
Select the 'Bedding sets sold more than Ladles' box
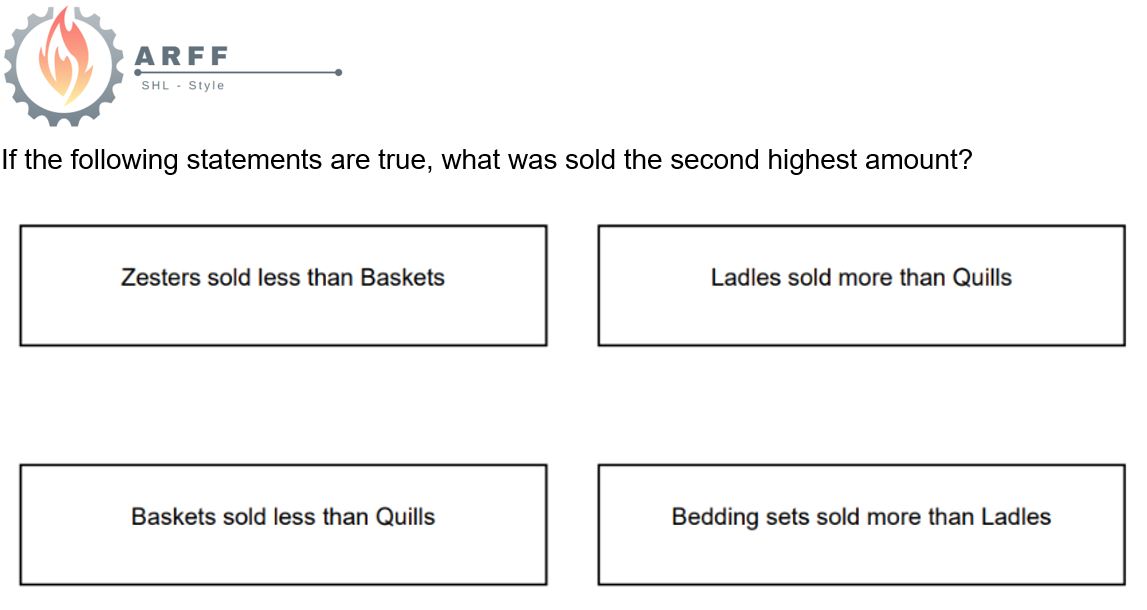[x=861, y=524]
